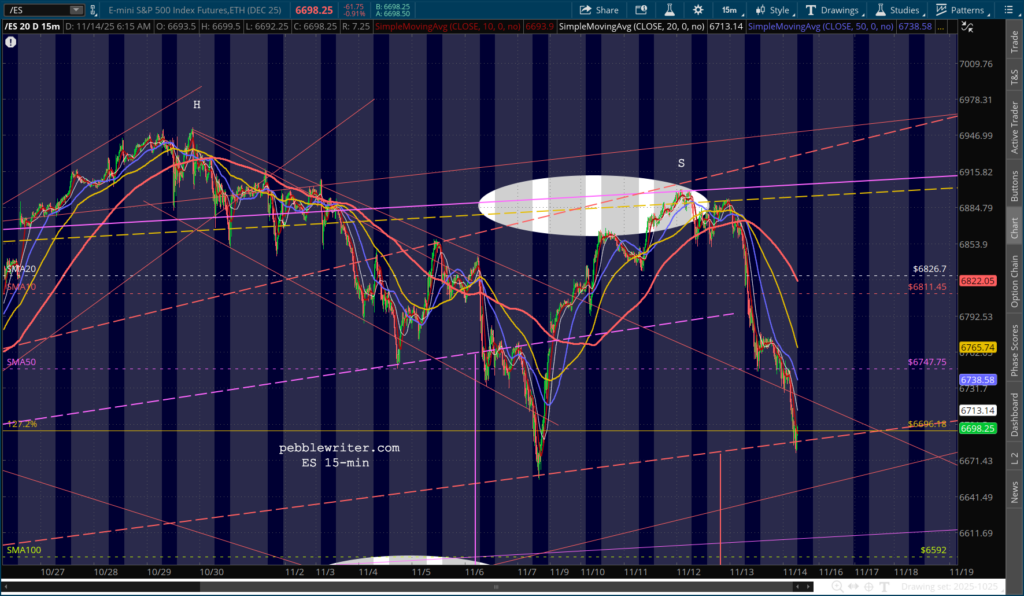
Task: Click the $6826.7 level label
Action: pyautogui.click(x=929, y=269)
